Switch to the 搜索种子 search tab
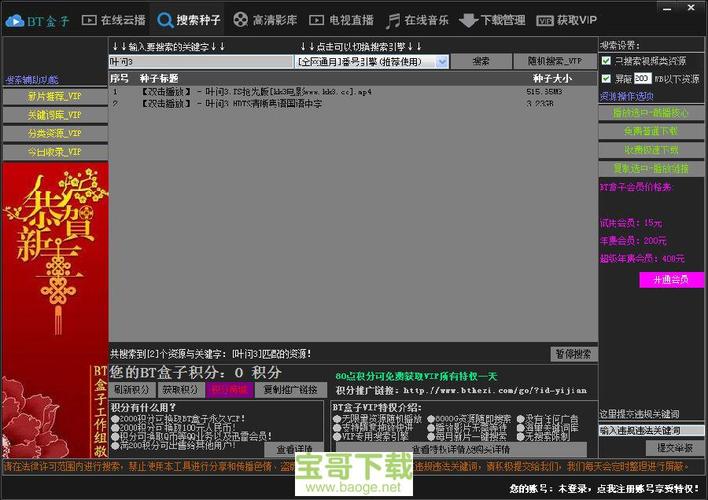 [x=189, y=20]
